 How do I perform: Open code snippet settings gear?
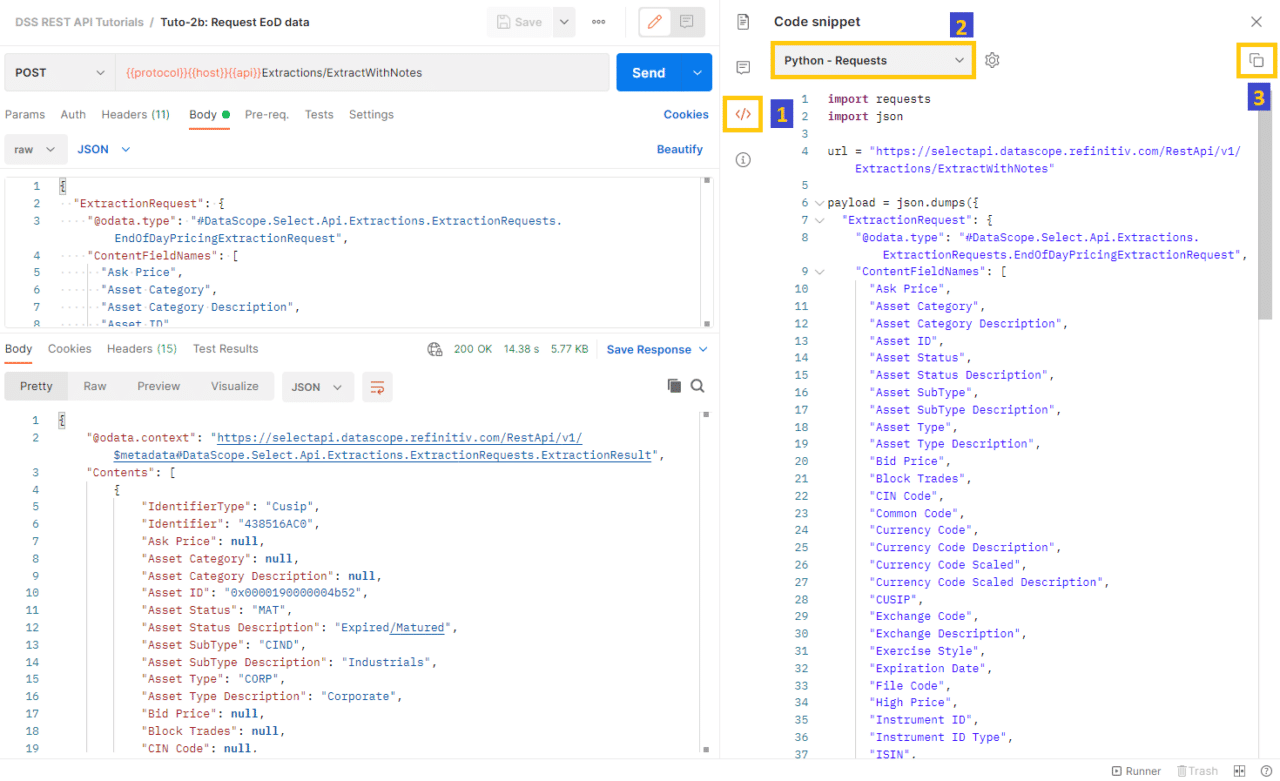pos(992,60)
